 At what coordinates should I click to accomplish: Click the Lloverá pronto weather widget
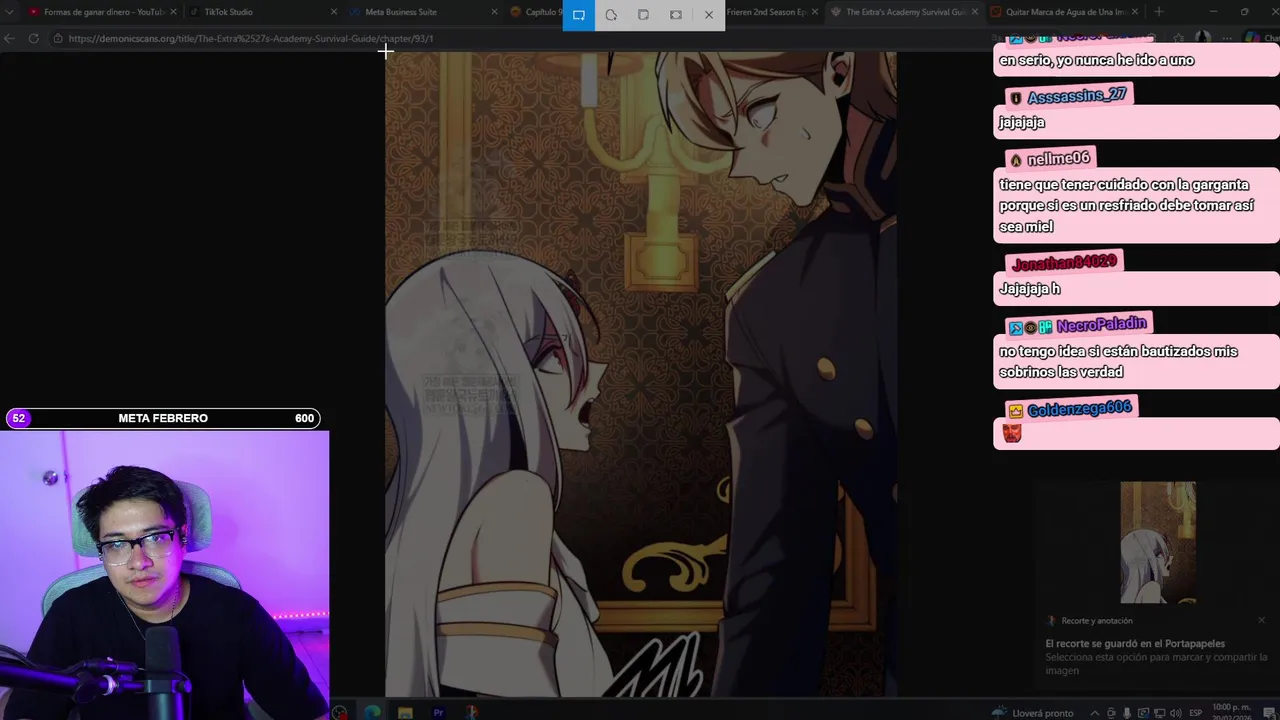(1034, 713)
